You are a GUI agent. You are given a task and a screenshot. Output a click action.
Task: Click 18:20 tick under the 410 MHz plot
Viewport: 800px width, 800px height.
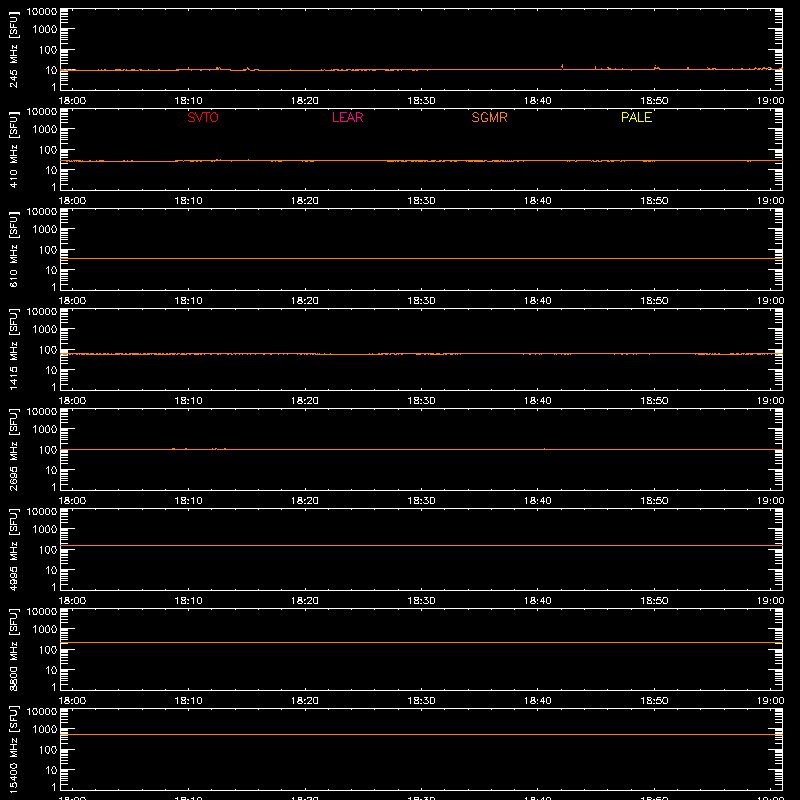click(305, 201)
